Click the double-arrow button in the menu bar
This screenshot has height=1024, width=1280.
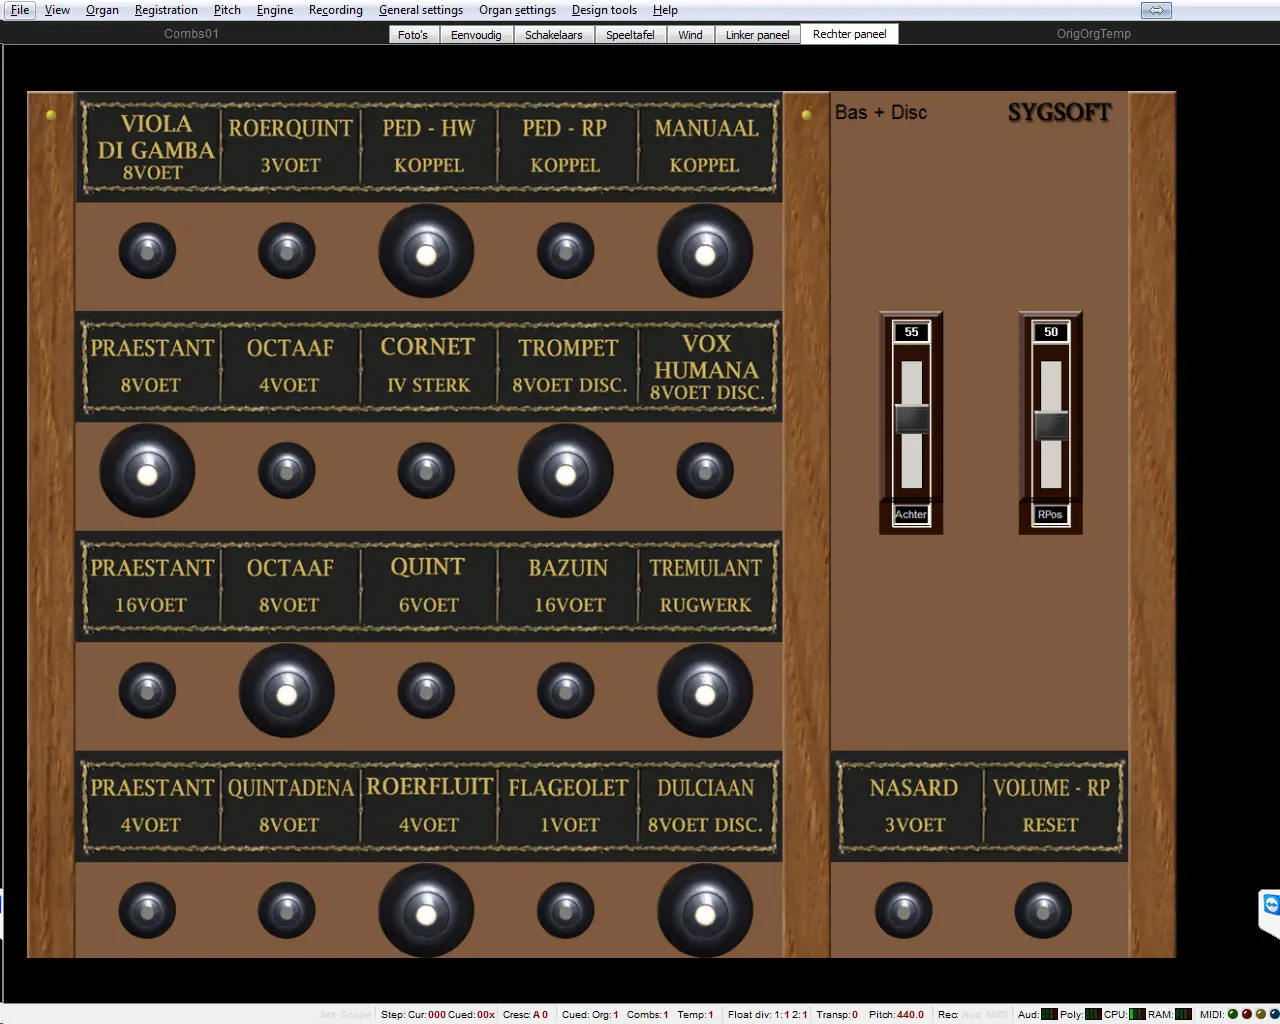pos(1156,10)
